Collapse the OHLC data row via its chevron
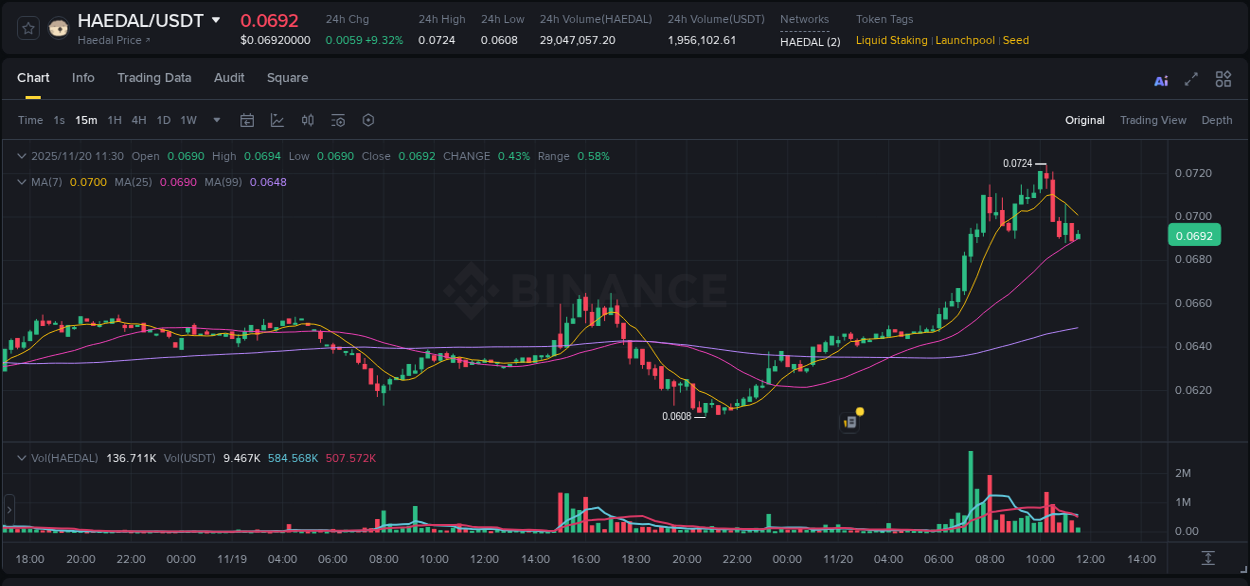1250x586 pixels. tap(20, 156)
